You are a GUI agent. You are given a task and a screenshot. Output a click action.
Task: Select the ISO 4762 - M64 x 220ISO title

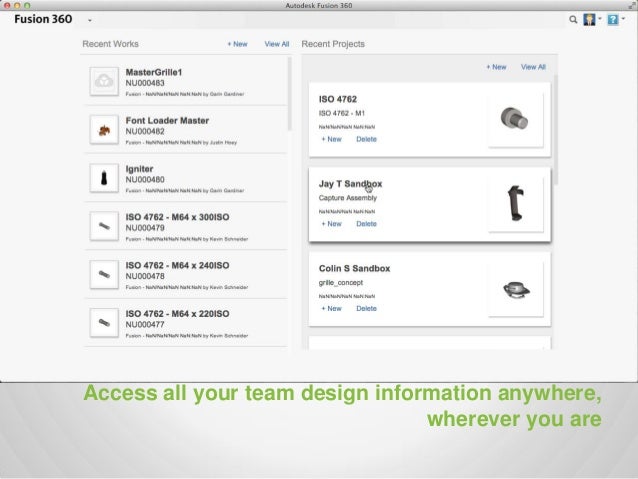tap(177, 314)
